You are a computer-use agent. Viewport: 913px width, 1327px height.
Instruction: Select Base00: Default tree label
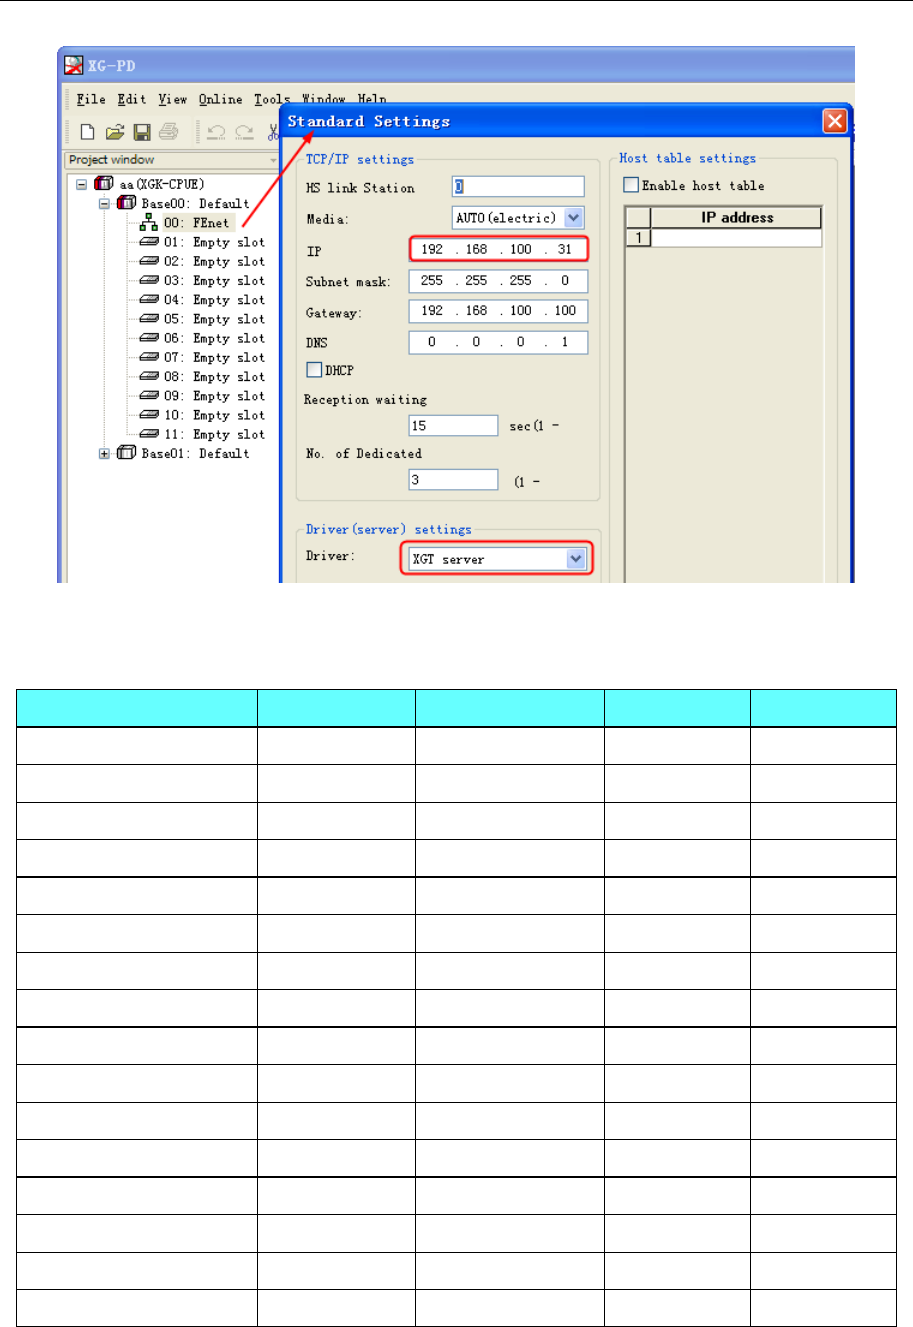(x=195, y=203)
